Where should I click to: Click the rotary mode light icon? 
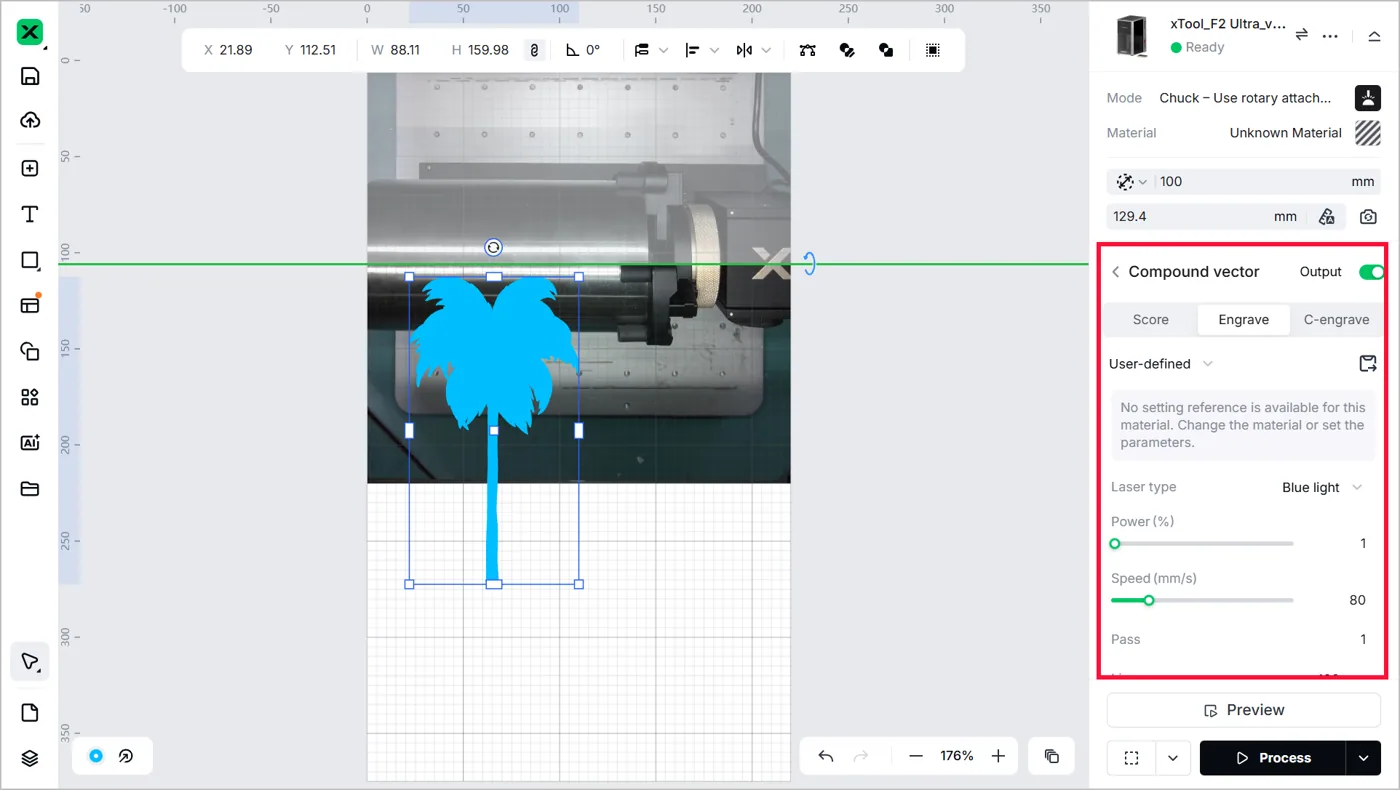(1368, 98)
